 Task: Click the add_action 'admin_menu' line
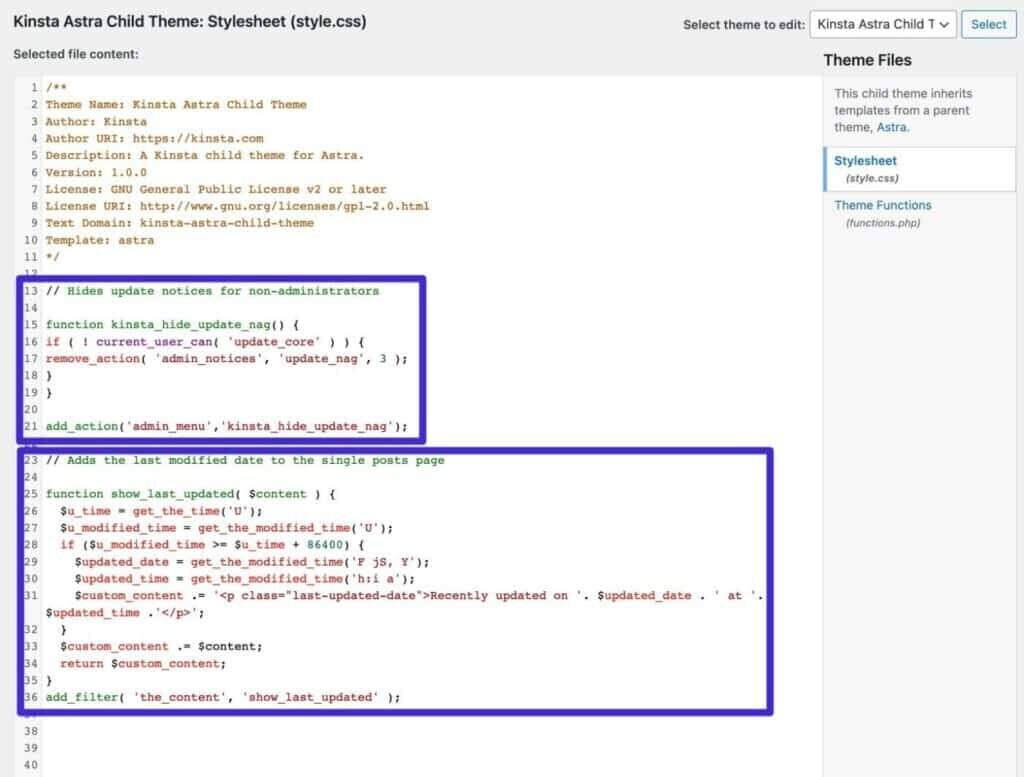click(226, 426)
